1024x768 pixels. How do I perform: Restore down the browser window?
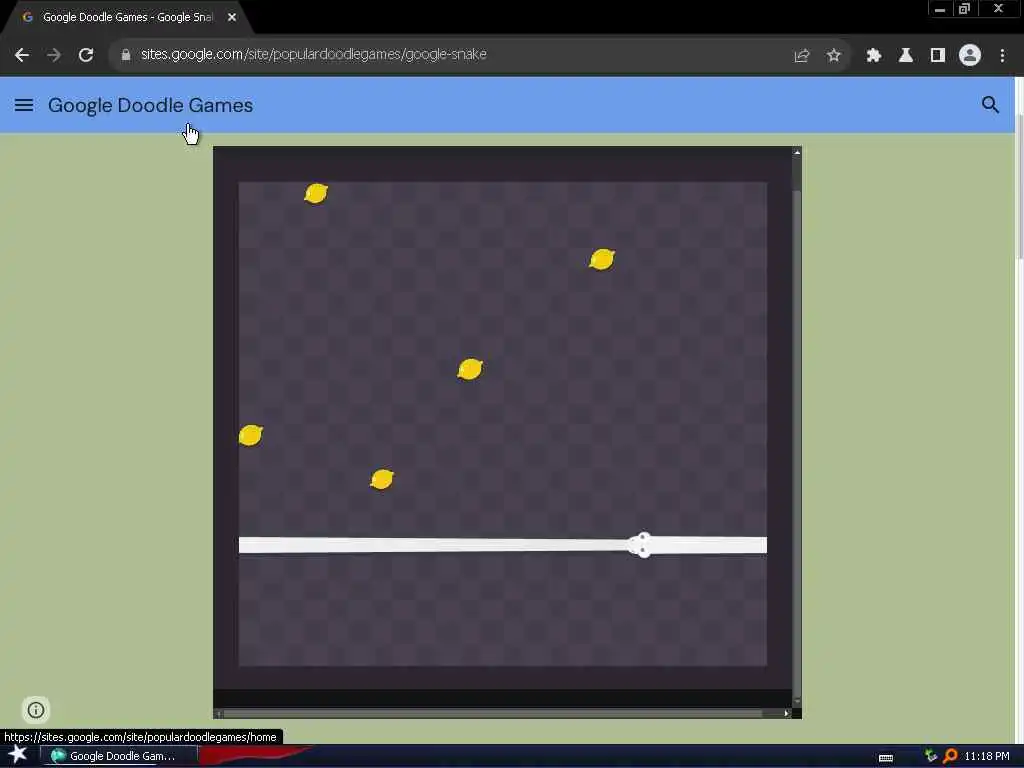[964, 9]
